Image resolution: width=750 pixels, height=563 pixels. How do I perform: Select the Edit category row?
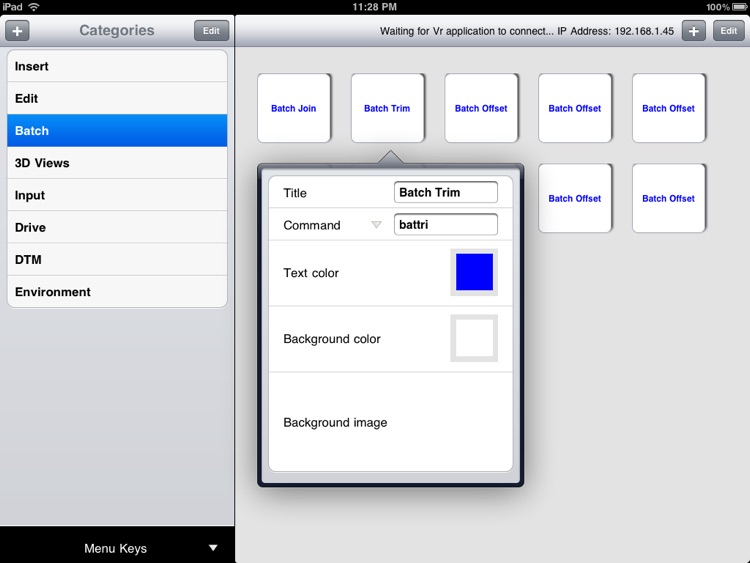117,99
